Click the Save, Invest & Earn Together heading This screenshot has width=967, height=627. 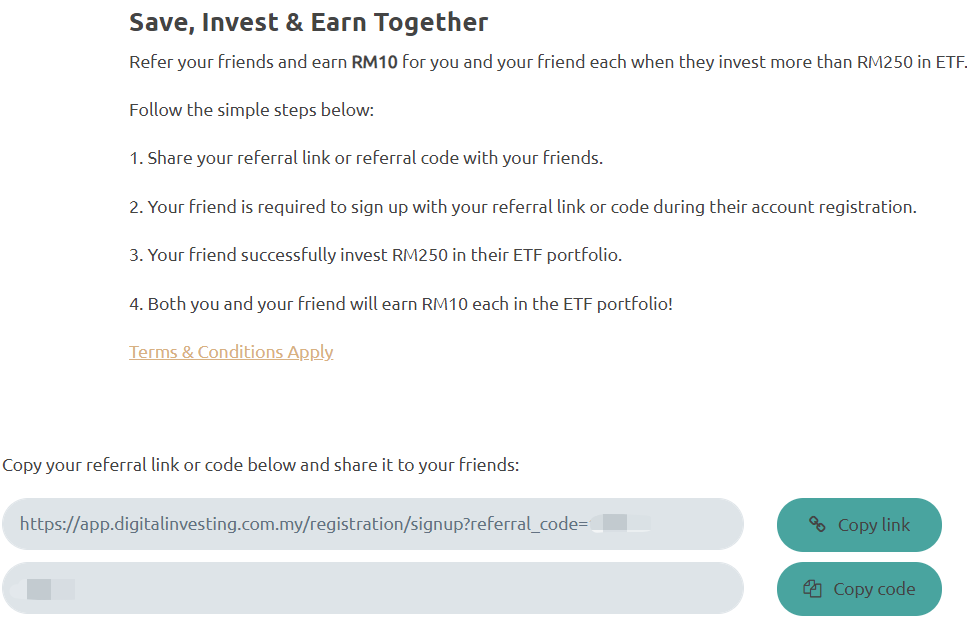click(308, 22)
